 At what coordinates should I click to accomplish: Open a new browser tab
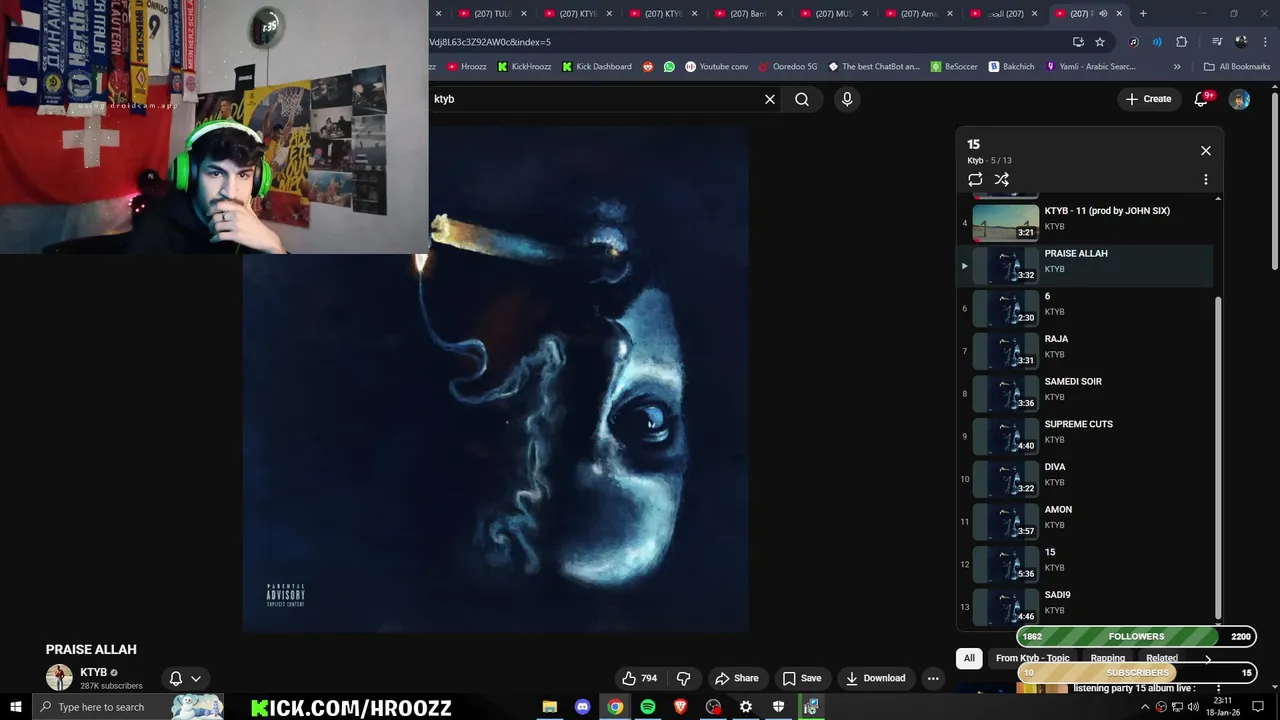1143,14
